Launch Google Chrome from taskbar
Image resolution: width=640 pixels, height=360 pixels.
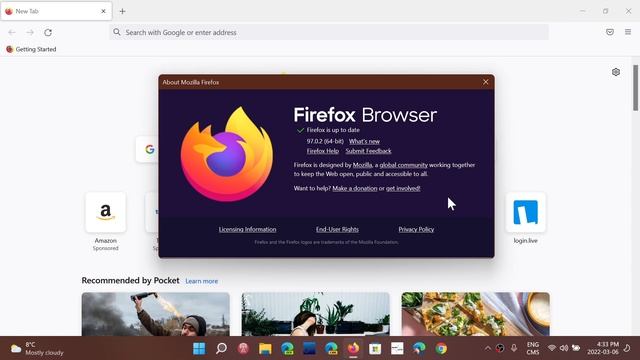click(x=441, y=349)
